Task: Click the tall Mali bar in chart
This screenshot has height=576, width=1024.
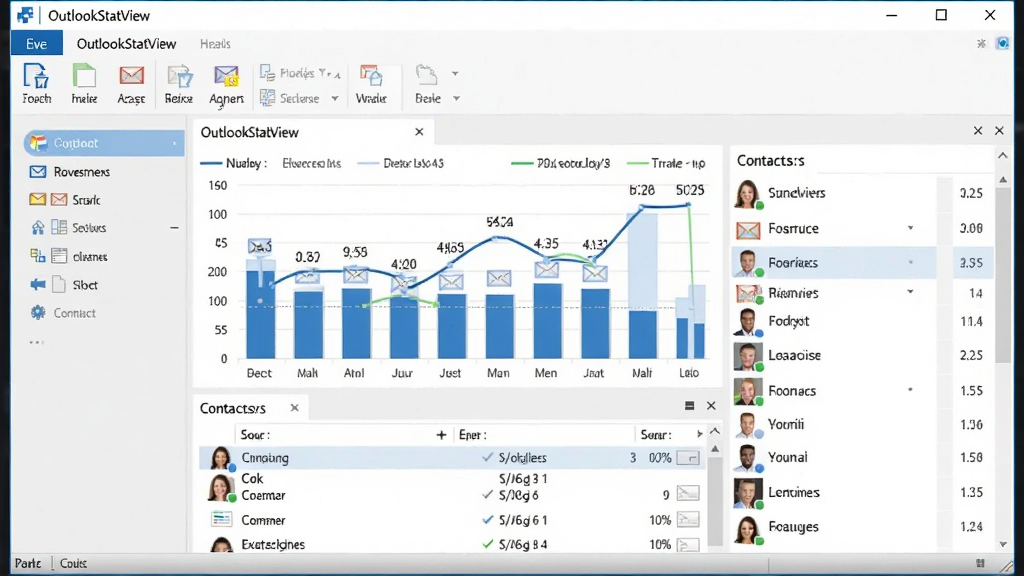Action: (642, 285)
